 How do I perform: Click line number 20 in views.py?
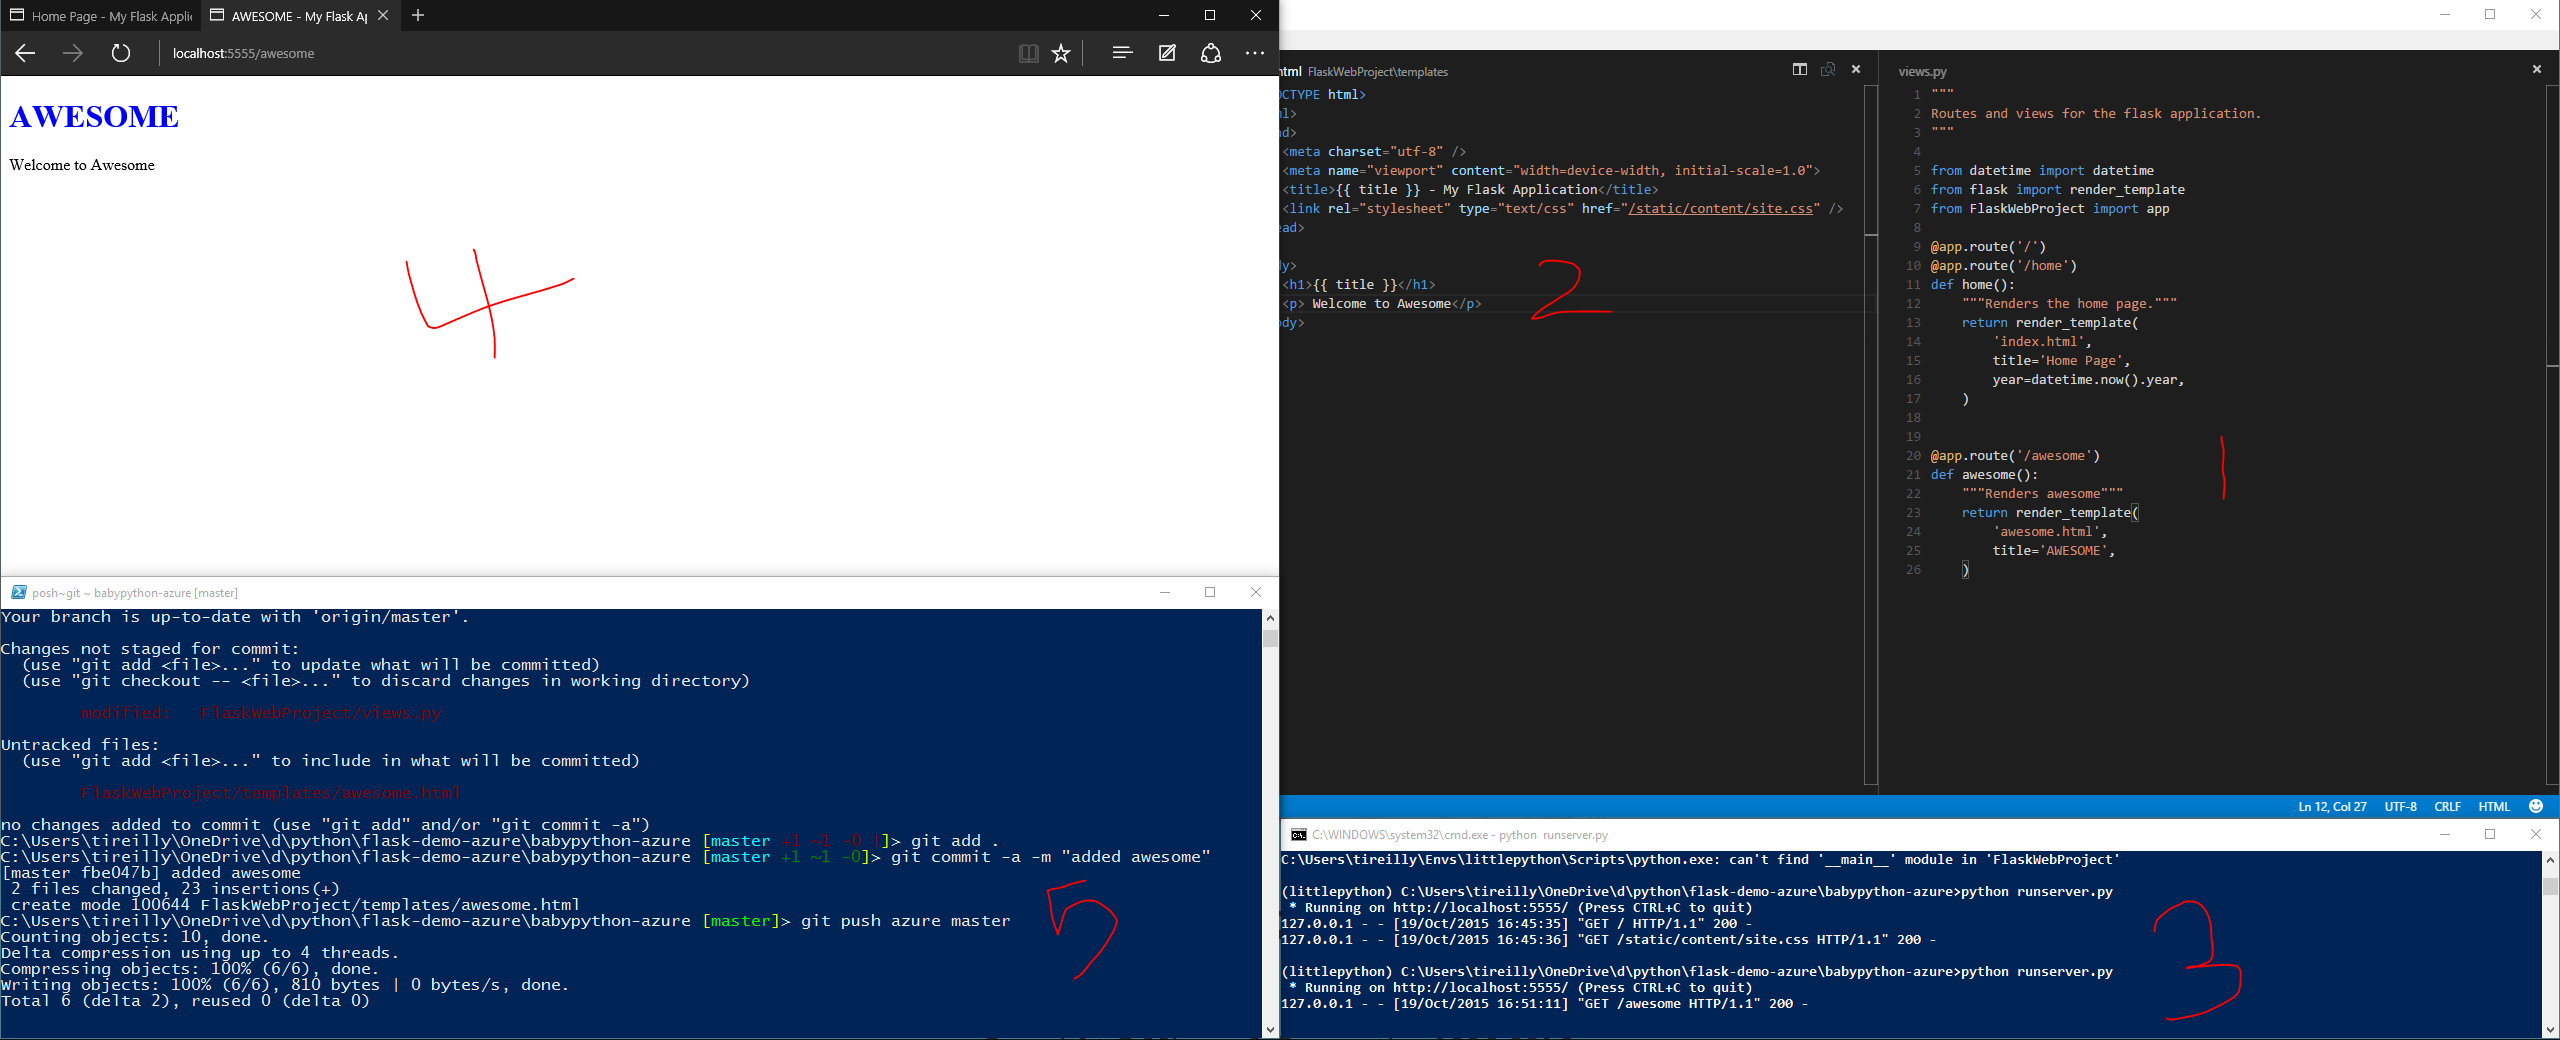1912,456
